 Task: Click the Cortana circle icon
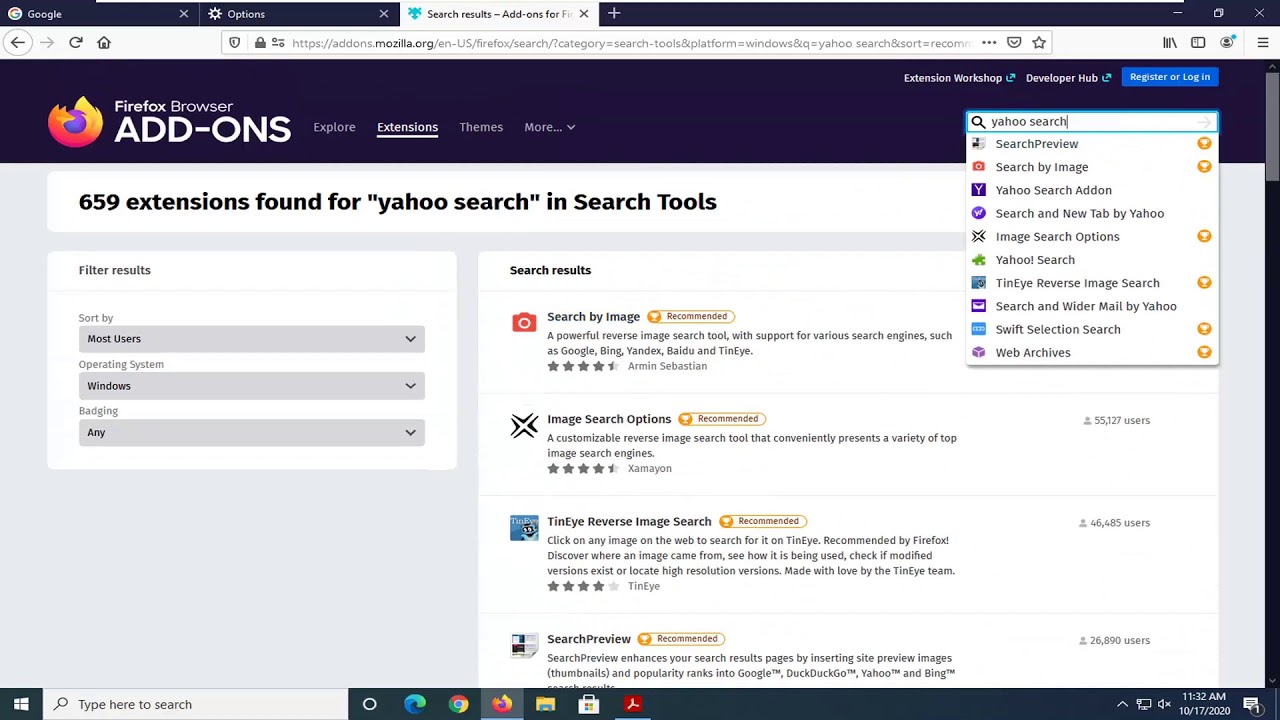(x=369, y=704)
